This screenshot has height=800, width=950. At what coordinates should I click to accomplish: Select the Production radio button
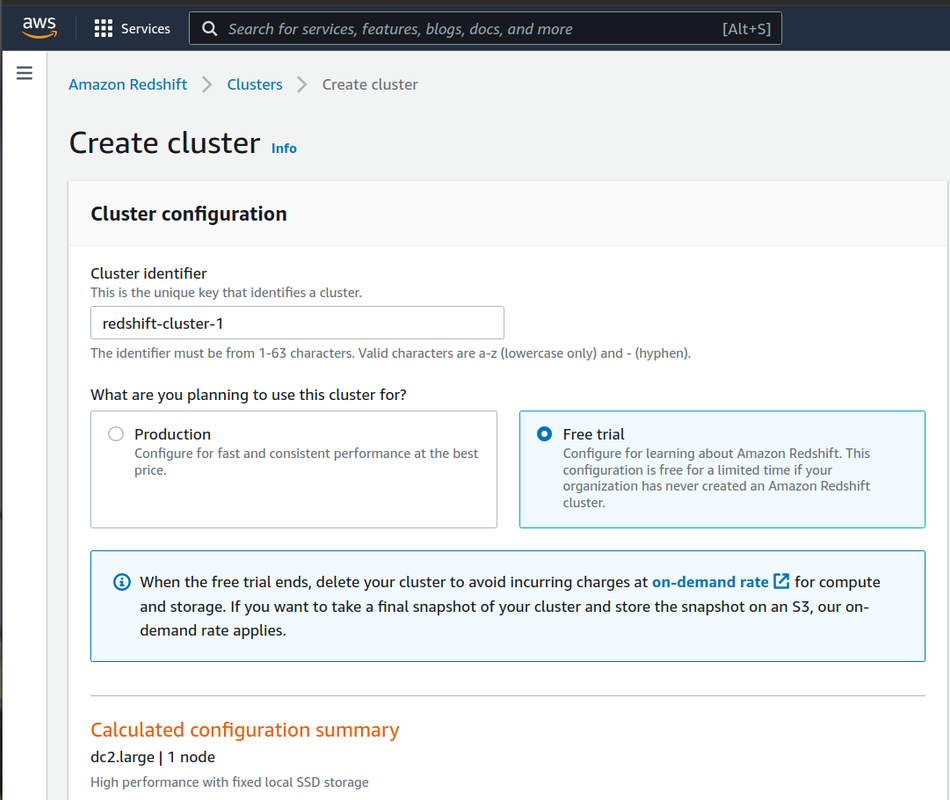point(116,434)
